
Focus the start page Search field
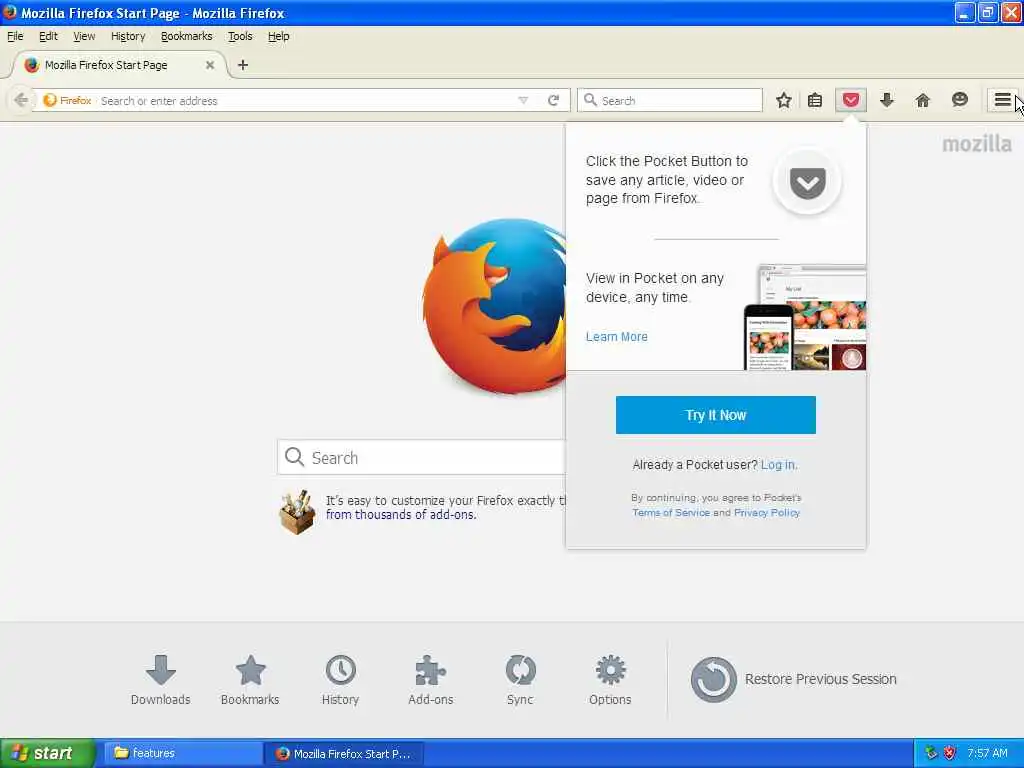tap(421, 457)
